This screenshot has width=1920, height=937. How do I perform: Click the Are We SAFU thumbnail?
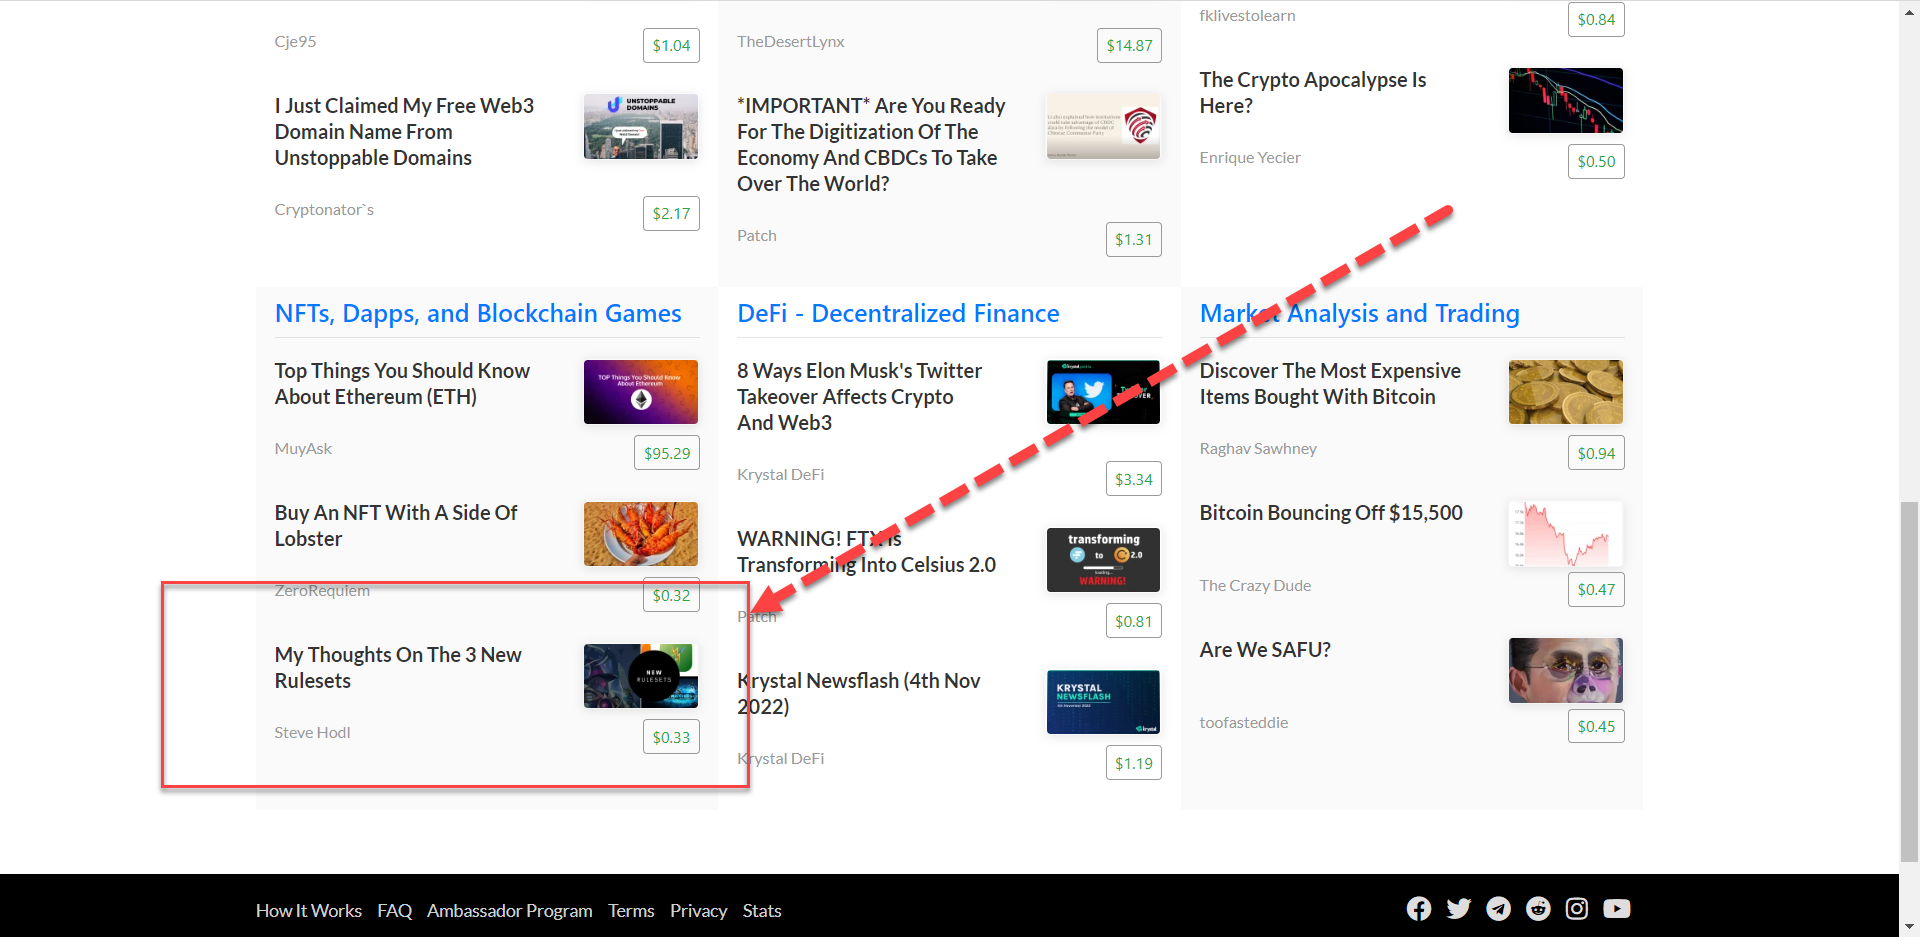coord(1566,670)
